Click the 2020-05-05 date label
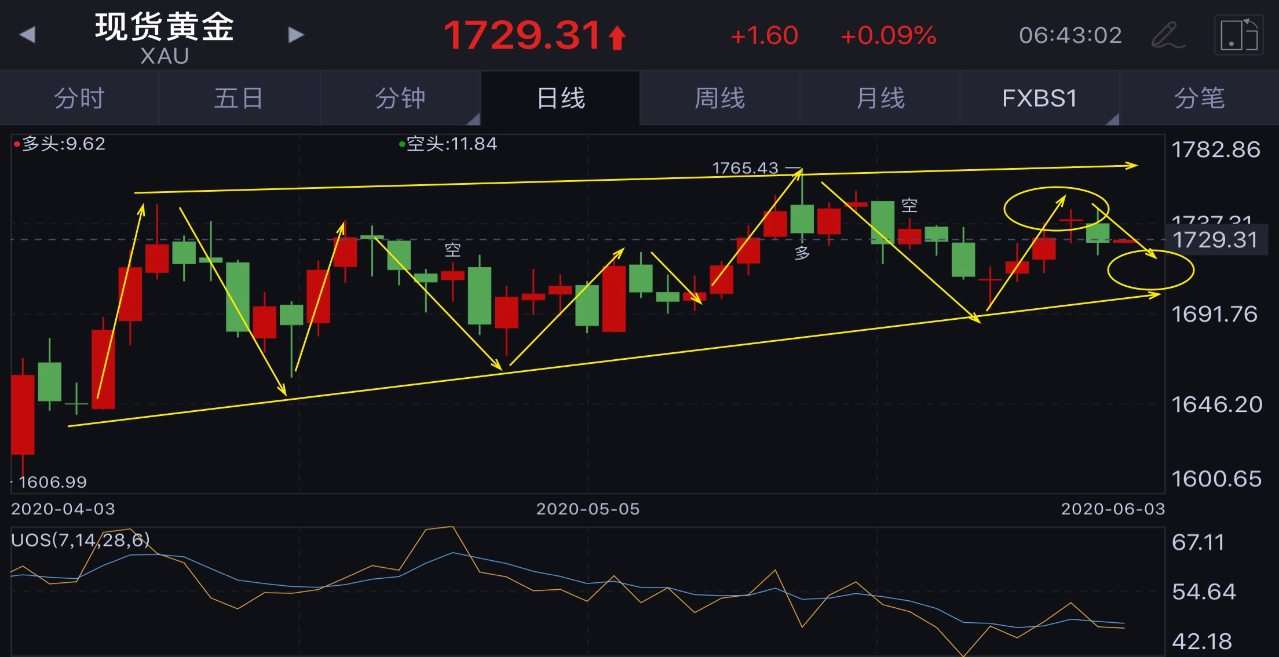The width and height of the screenshot is (1279, 657). click(588, 508)
